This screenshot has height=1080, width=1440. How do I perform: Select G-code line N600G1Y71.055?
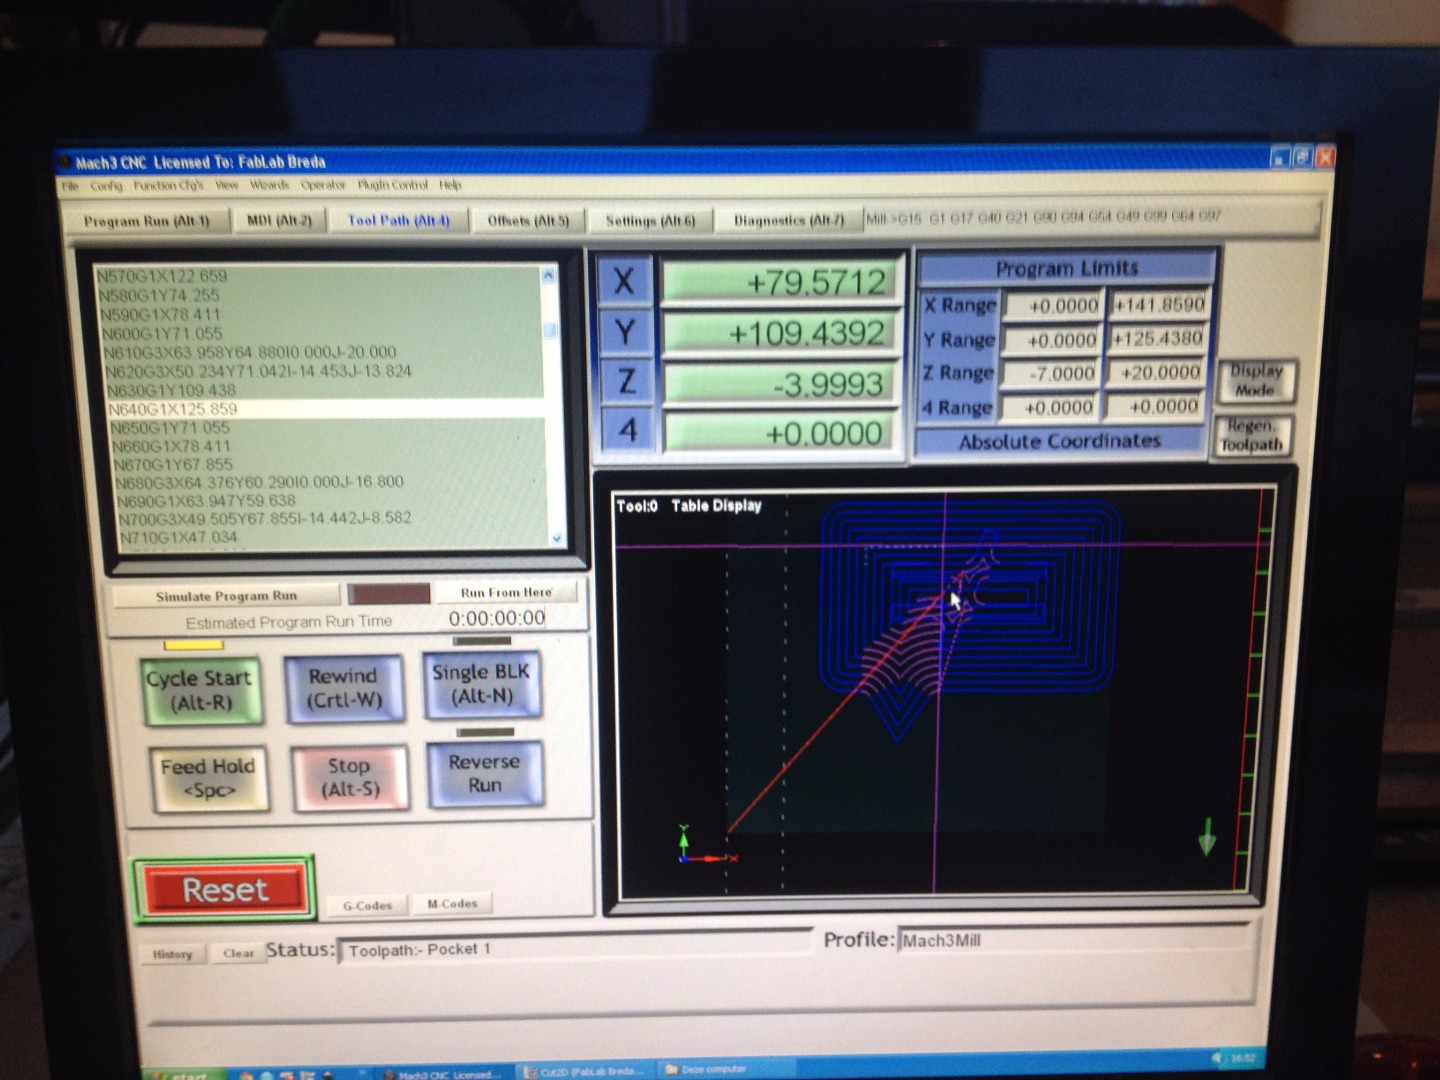(322, 333)
